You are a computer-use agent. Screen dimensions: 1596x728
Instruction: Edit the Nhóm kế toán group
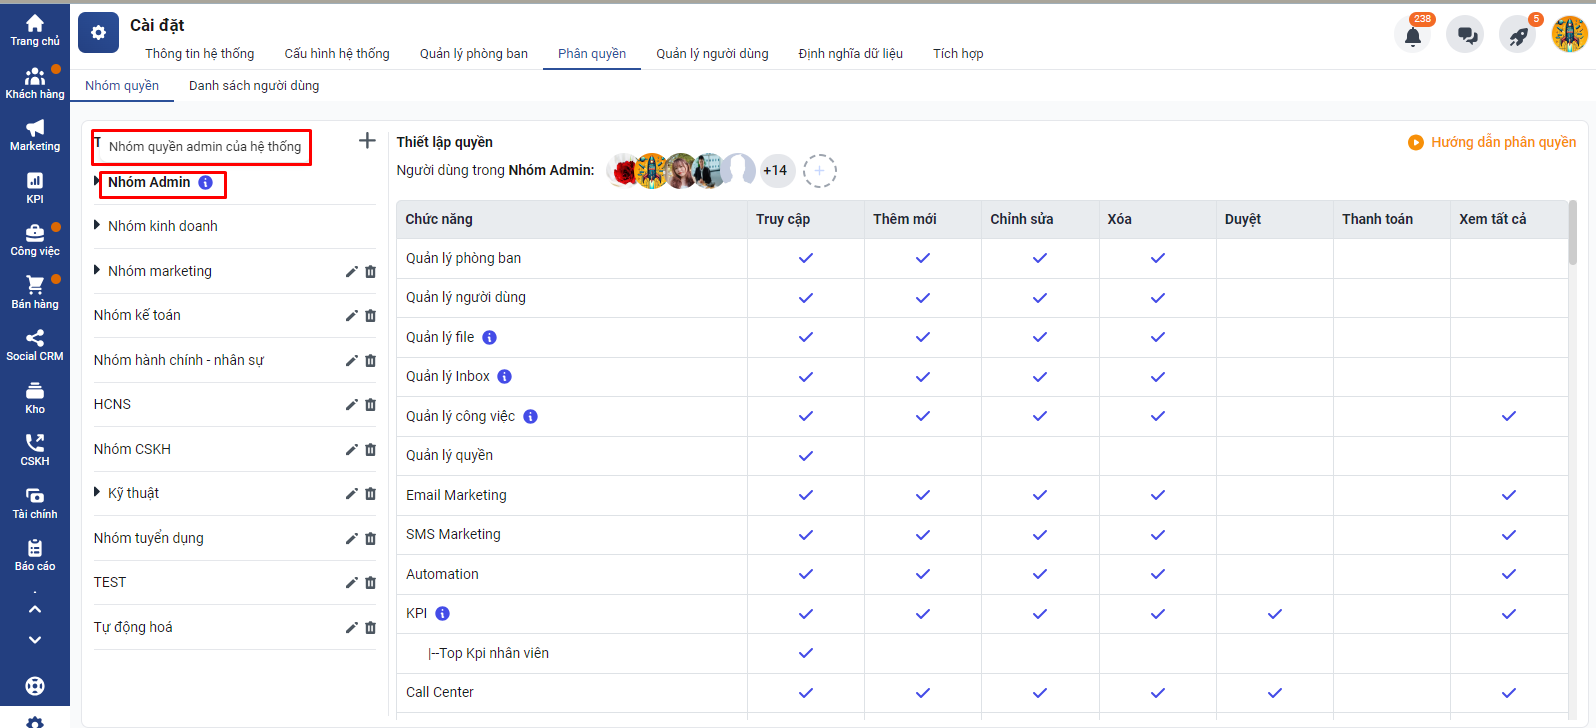351,316
